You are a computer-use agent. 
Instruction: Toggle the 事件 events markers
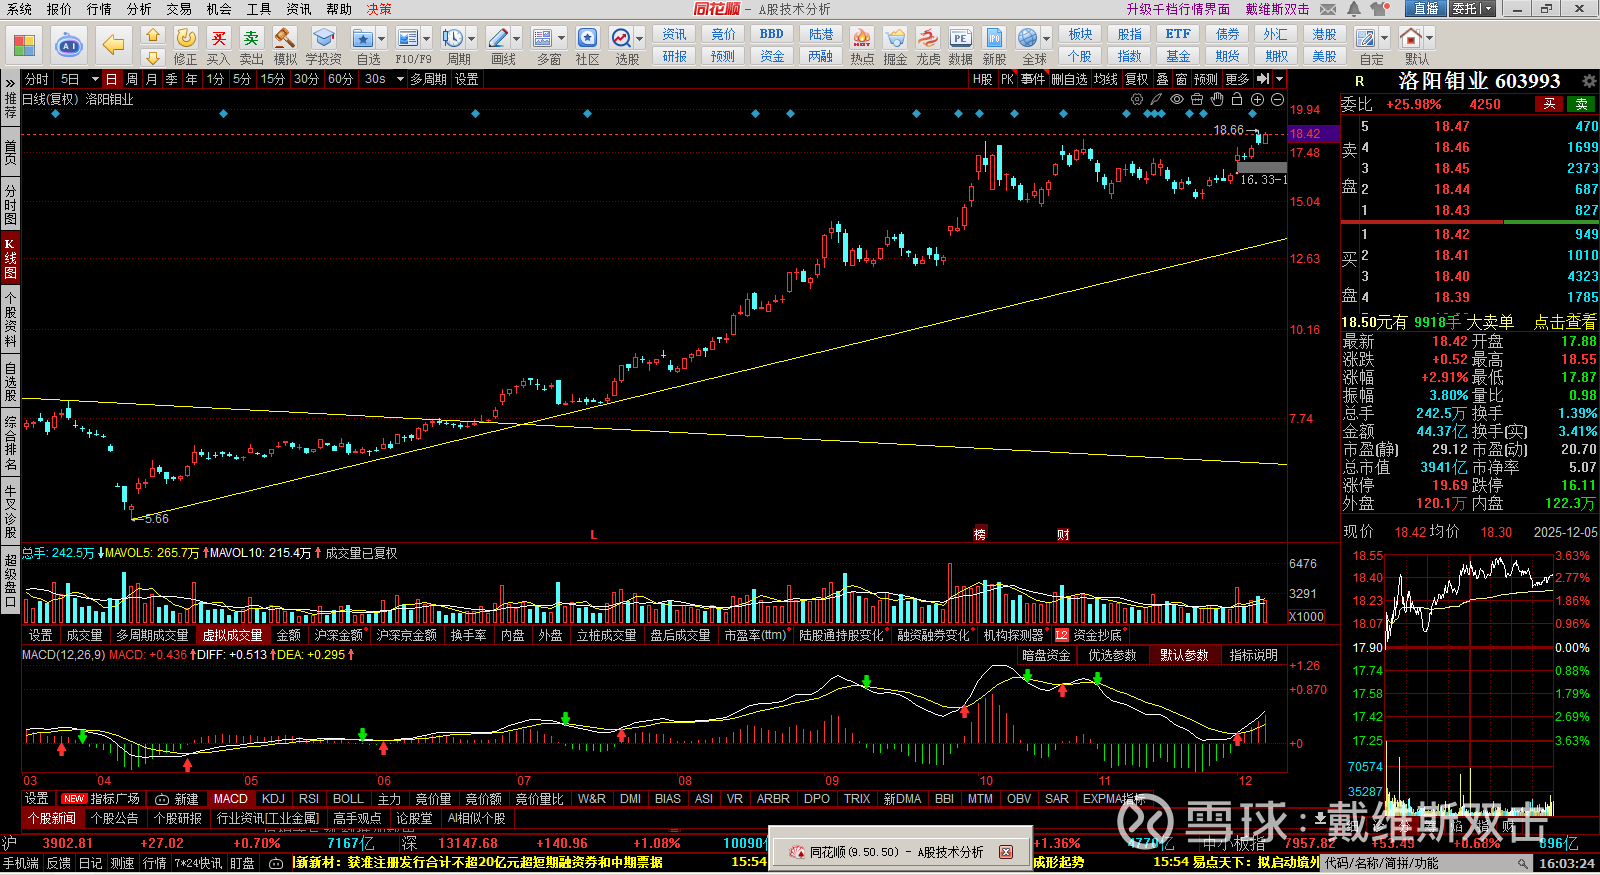coord(1033,79)
